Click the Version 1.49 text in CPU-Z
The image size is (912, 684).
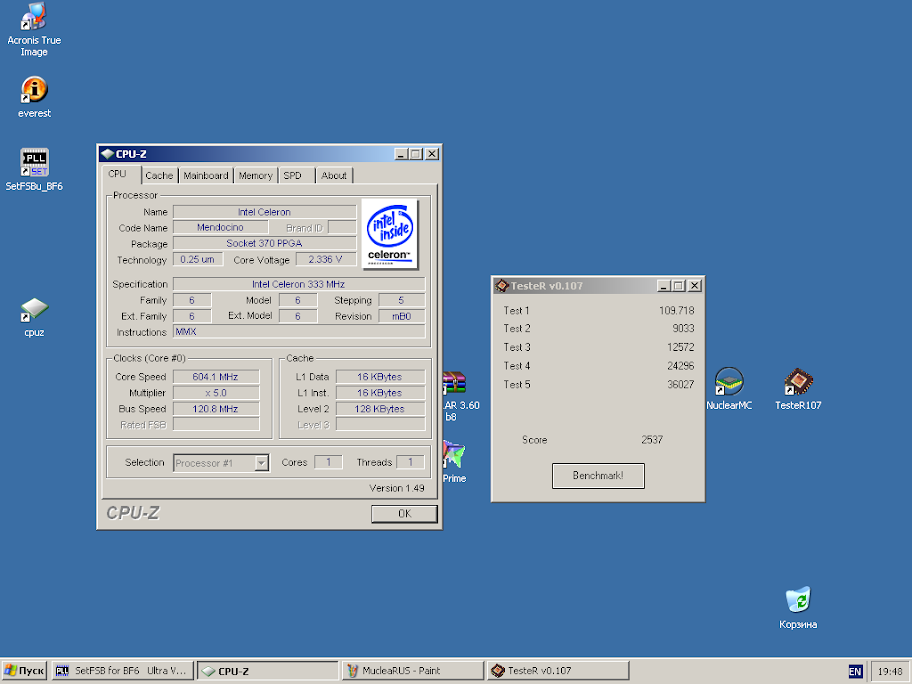pos(397,488)
